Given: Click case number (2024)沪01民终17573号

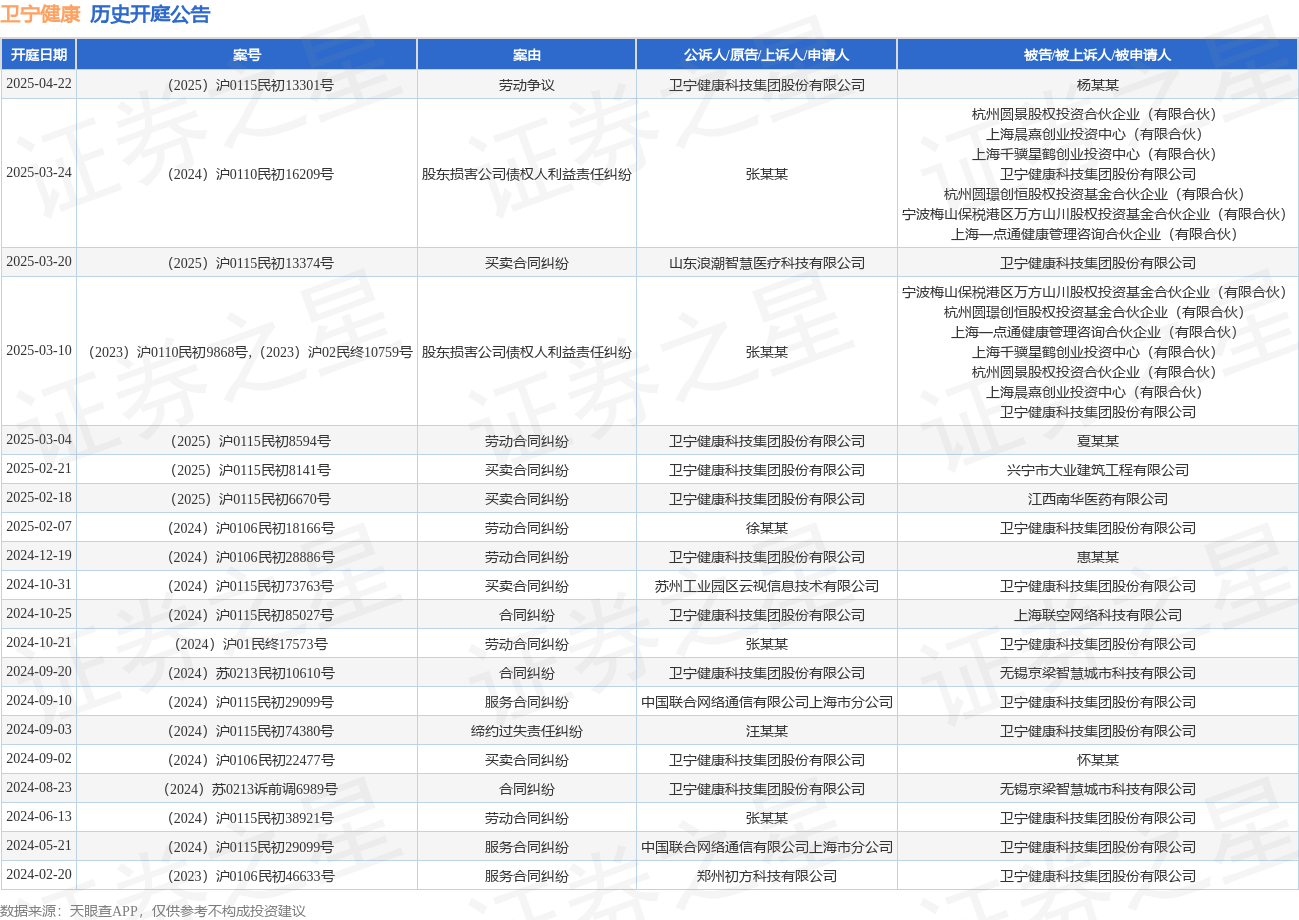Looking at the screenshot, I should point(247,644).
